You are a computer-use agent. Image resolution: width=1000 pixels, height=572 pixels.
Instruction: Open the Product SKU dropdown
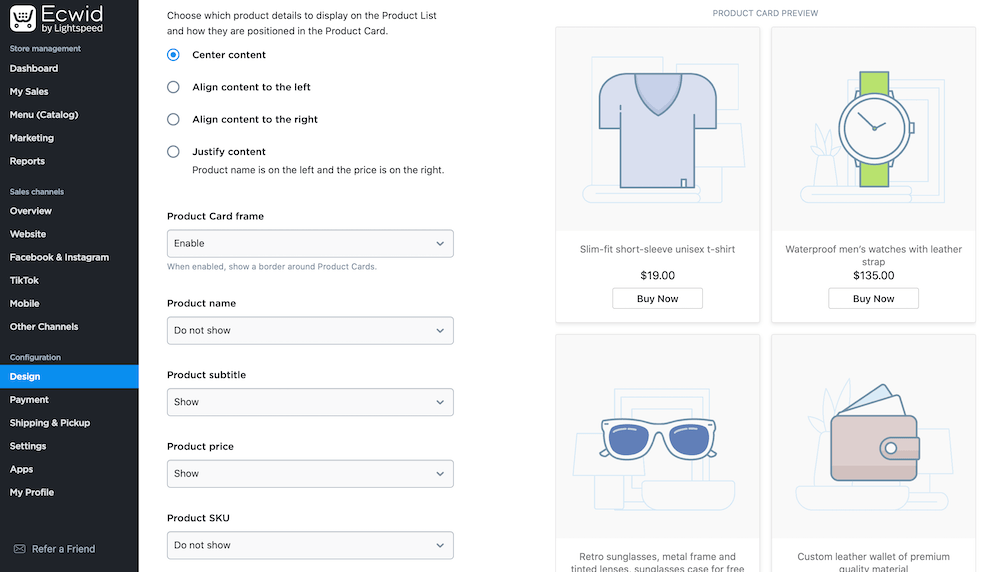point(310,545)
